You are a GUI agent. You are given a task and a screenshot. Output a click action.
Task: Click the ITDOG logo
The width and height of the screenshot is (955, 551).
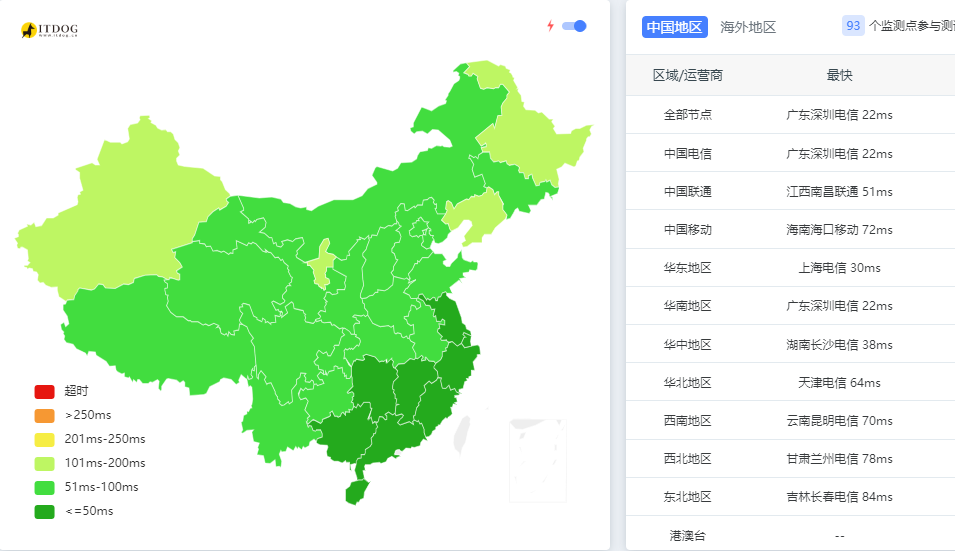[48, 31]
